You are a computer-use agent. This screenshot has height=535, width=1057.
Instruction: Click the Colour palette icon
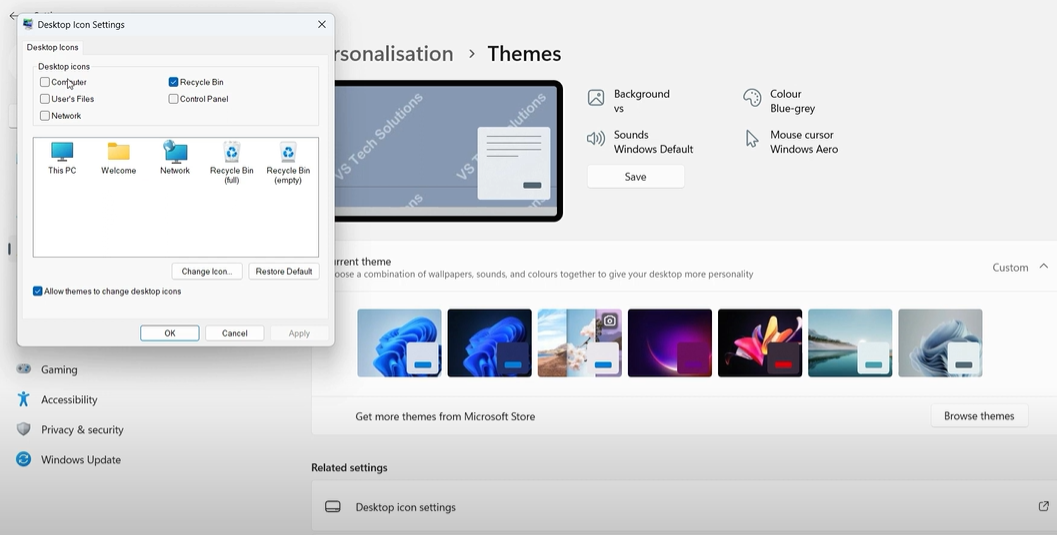click(x=752, y=98)
